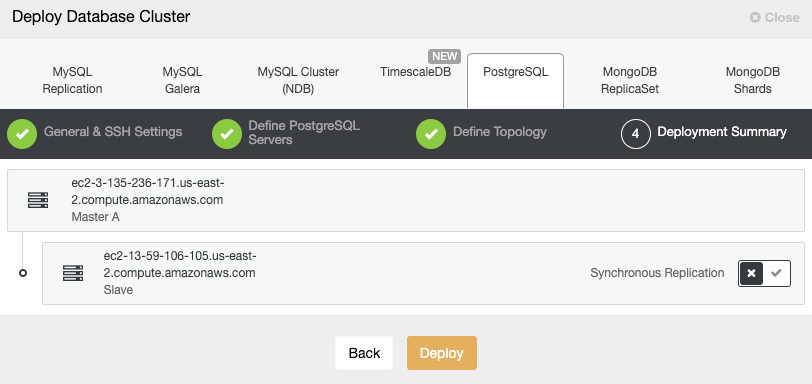
Task: Click the NEW badge above TimescaleDB
Action: tap(444, 56)
